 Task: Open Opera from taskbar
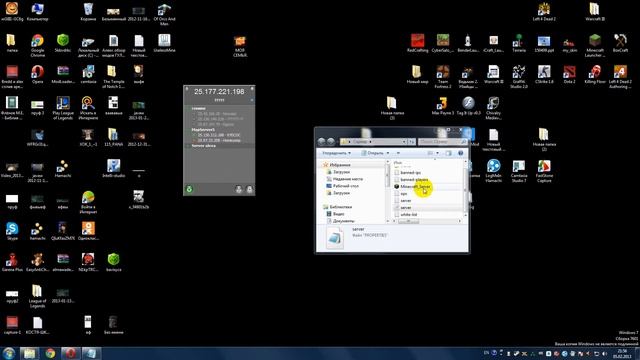[71, 353]
